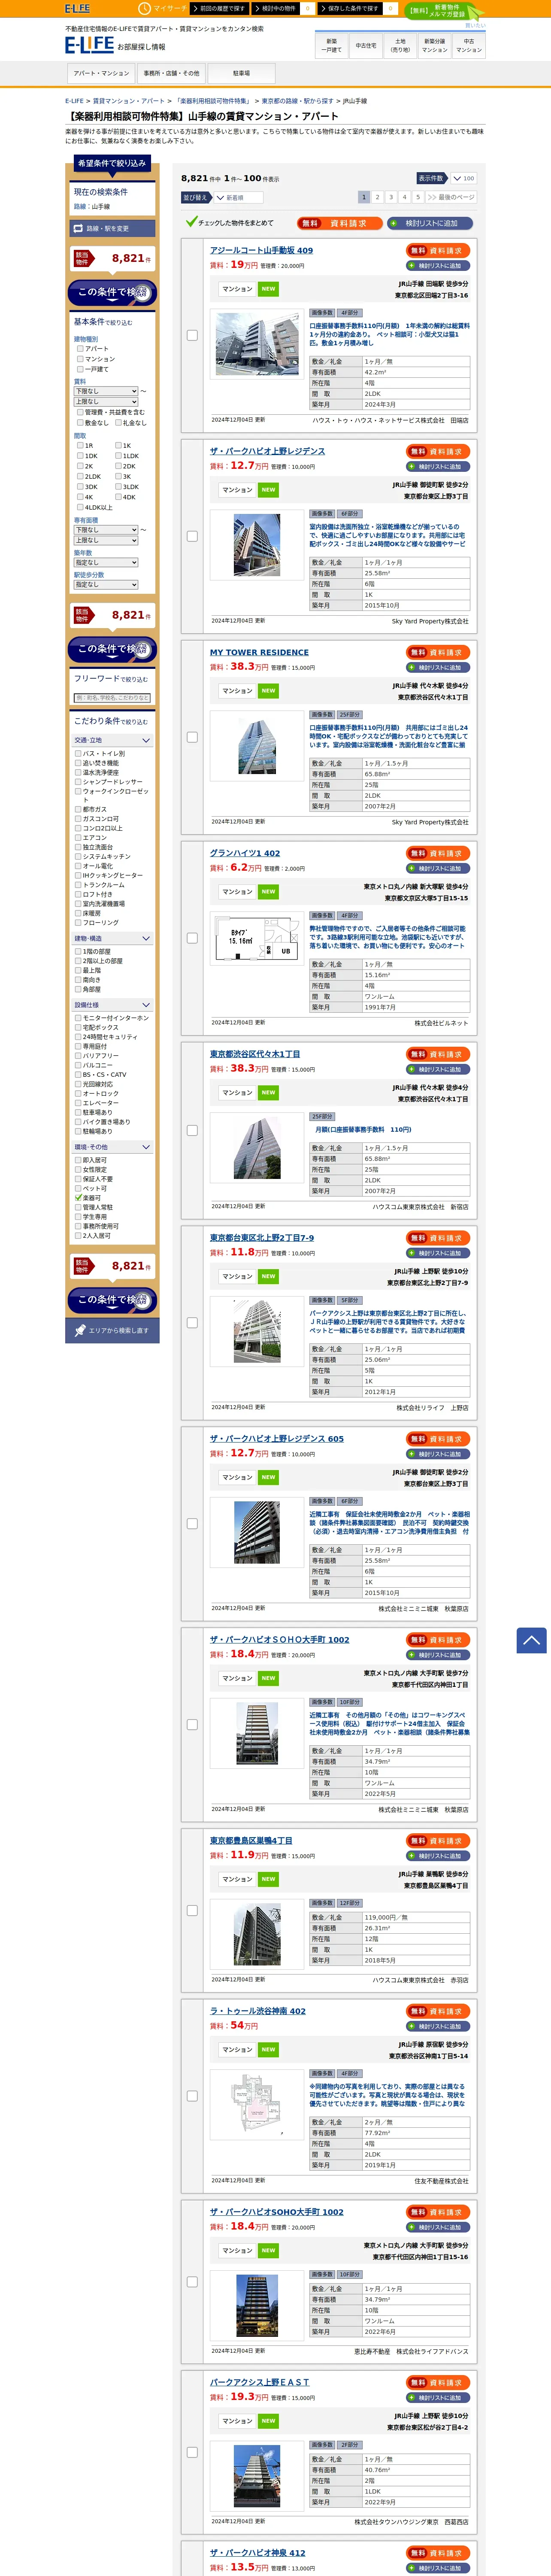Add パークアクシス上野ＥＡＳＴ to 検討リスト
Viewport: 551px width, 2576px height.
tap(438, 2398)
